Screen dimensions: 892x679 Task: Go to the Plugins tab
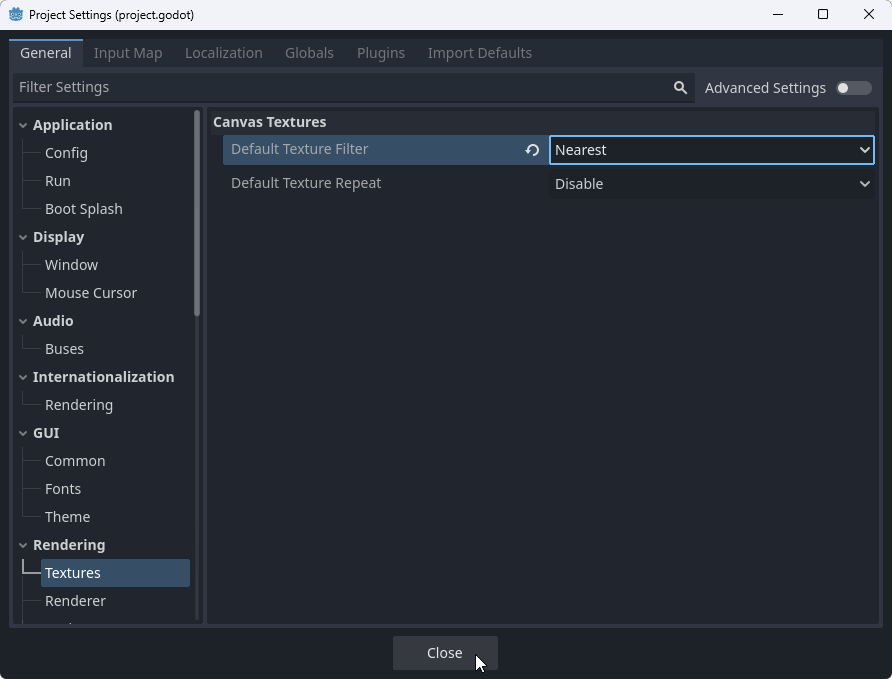(380, 53)
